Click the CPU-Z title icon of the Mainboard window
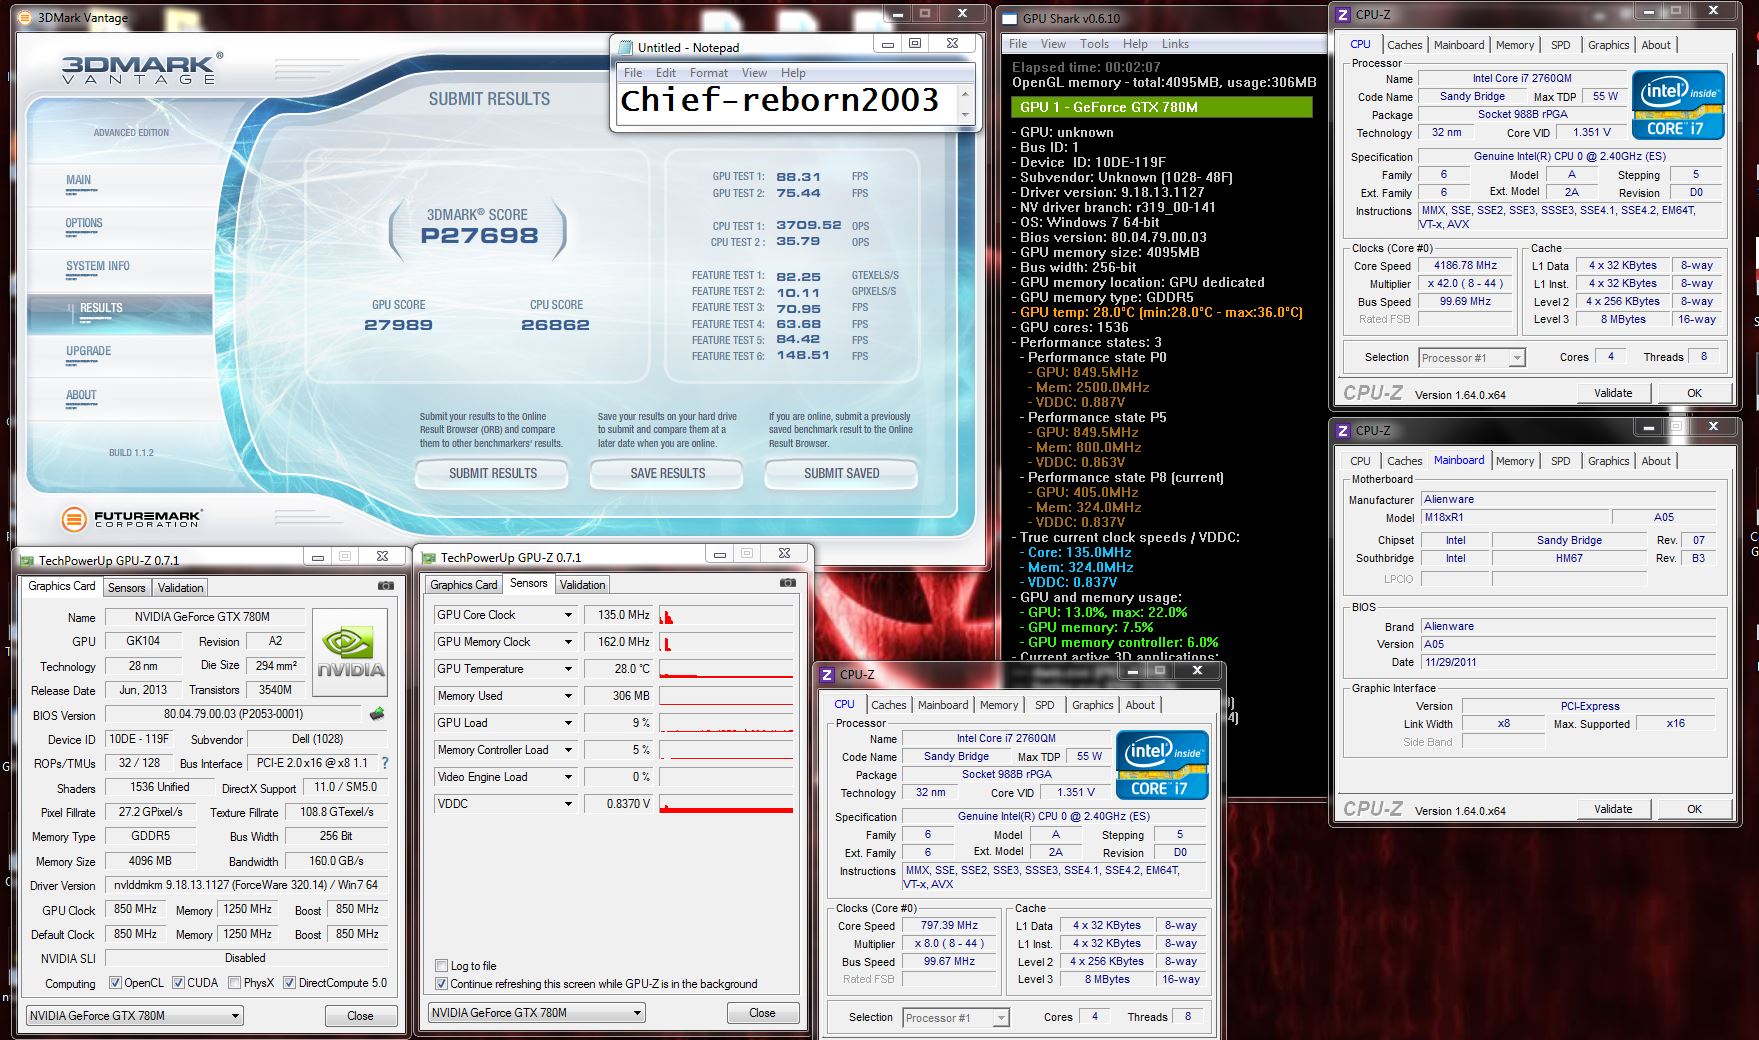 [x=1344, y=430]
